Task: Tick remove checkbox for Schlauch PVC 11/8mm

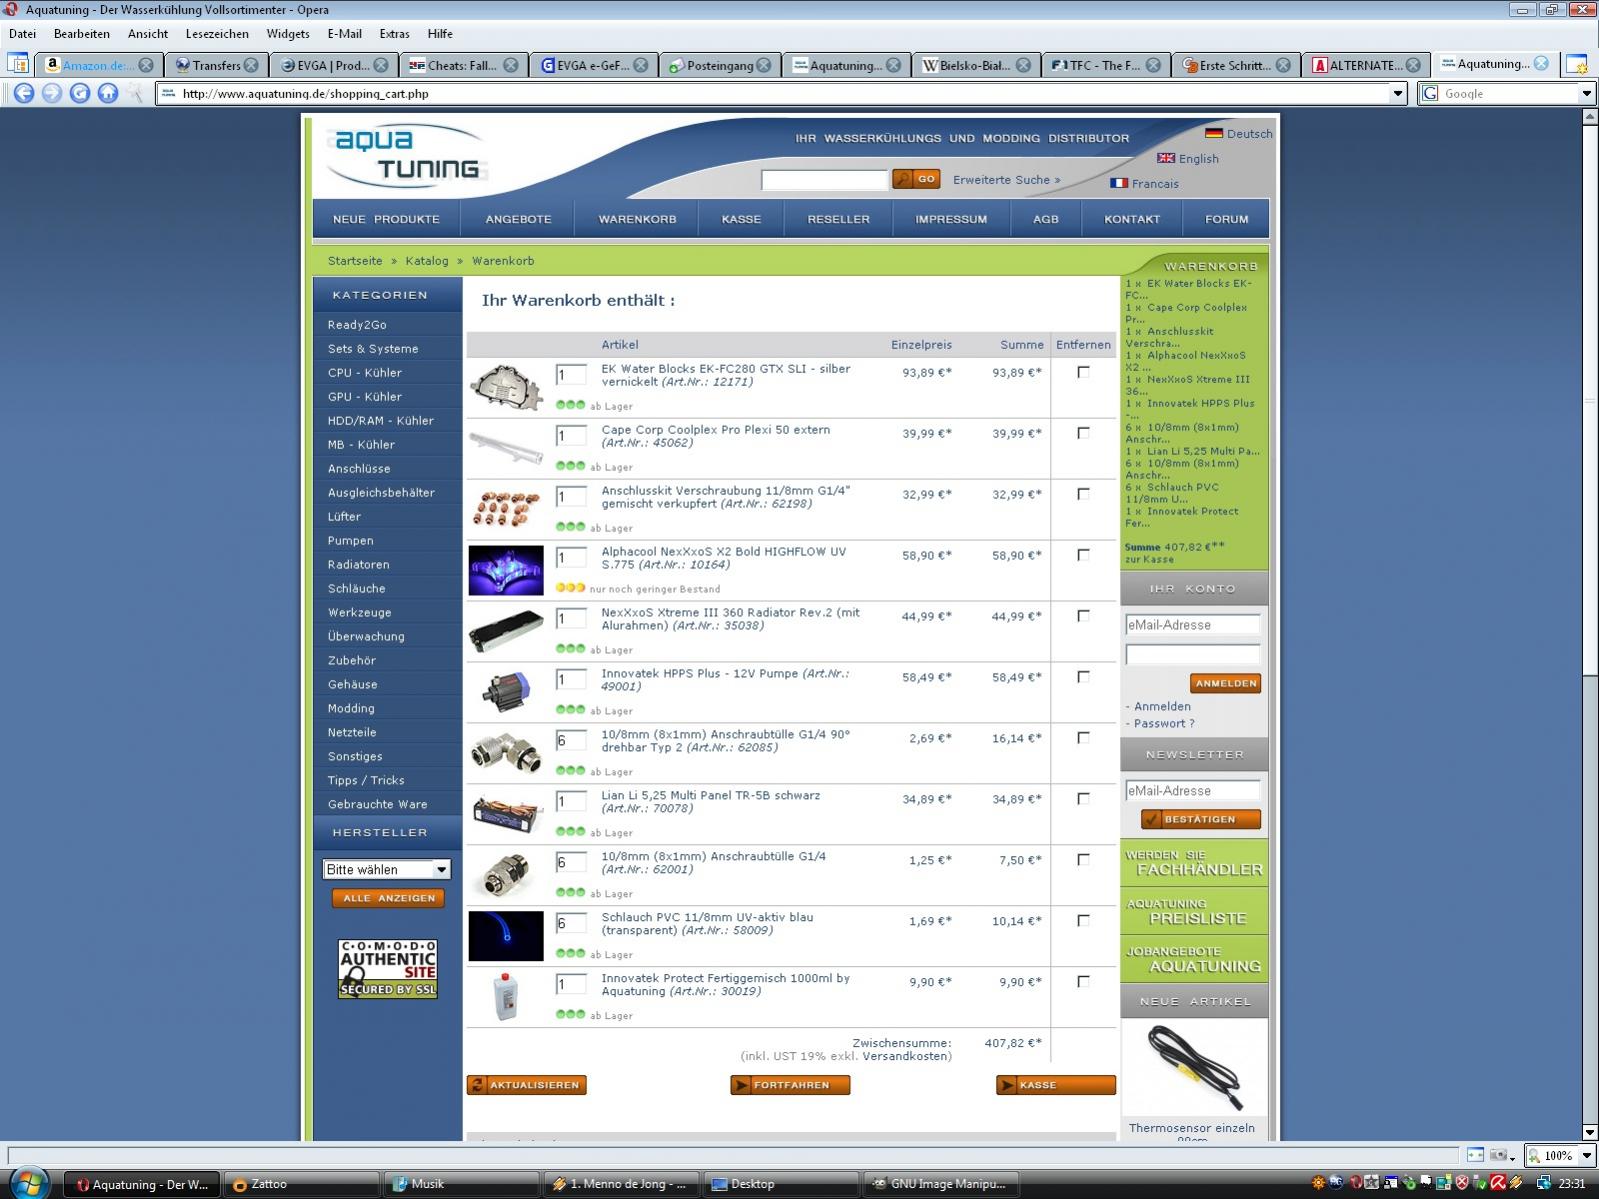Action: tap(1083, 921)
